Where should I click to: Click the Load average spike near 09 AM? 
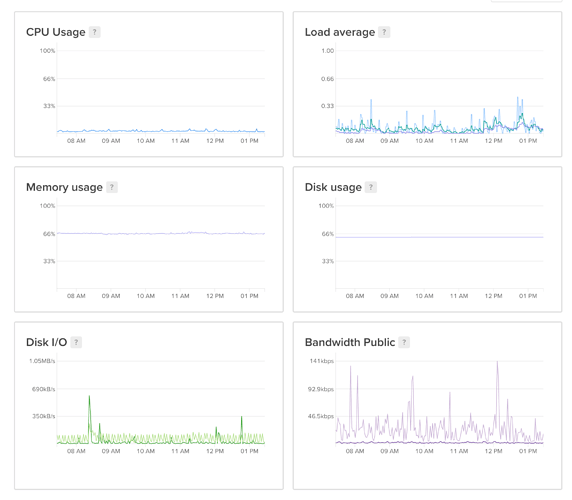coord(371,100)
